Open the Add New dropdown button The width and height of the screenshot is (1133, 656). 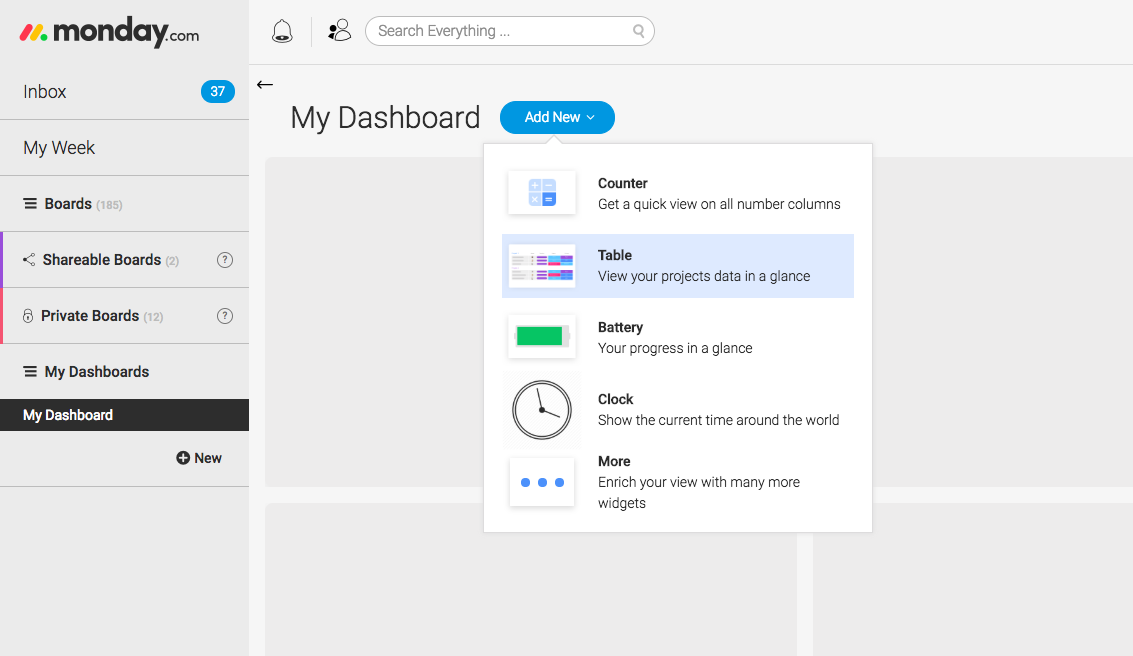tap(557, 117)
